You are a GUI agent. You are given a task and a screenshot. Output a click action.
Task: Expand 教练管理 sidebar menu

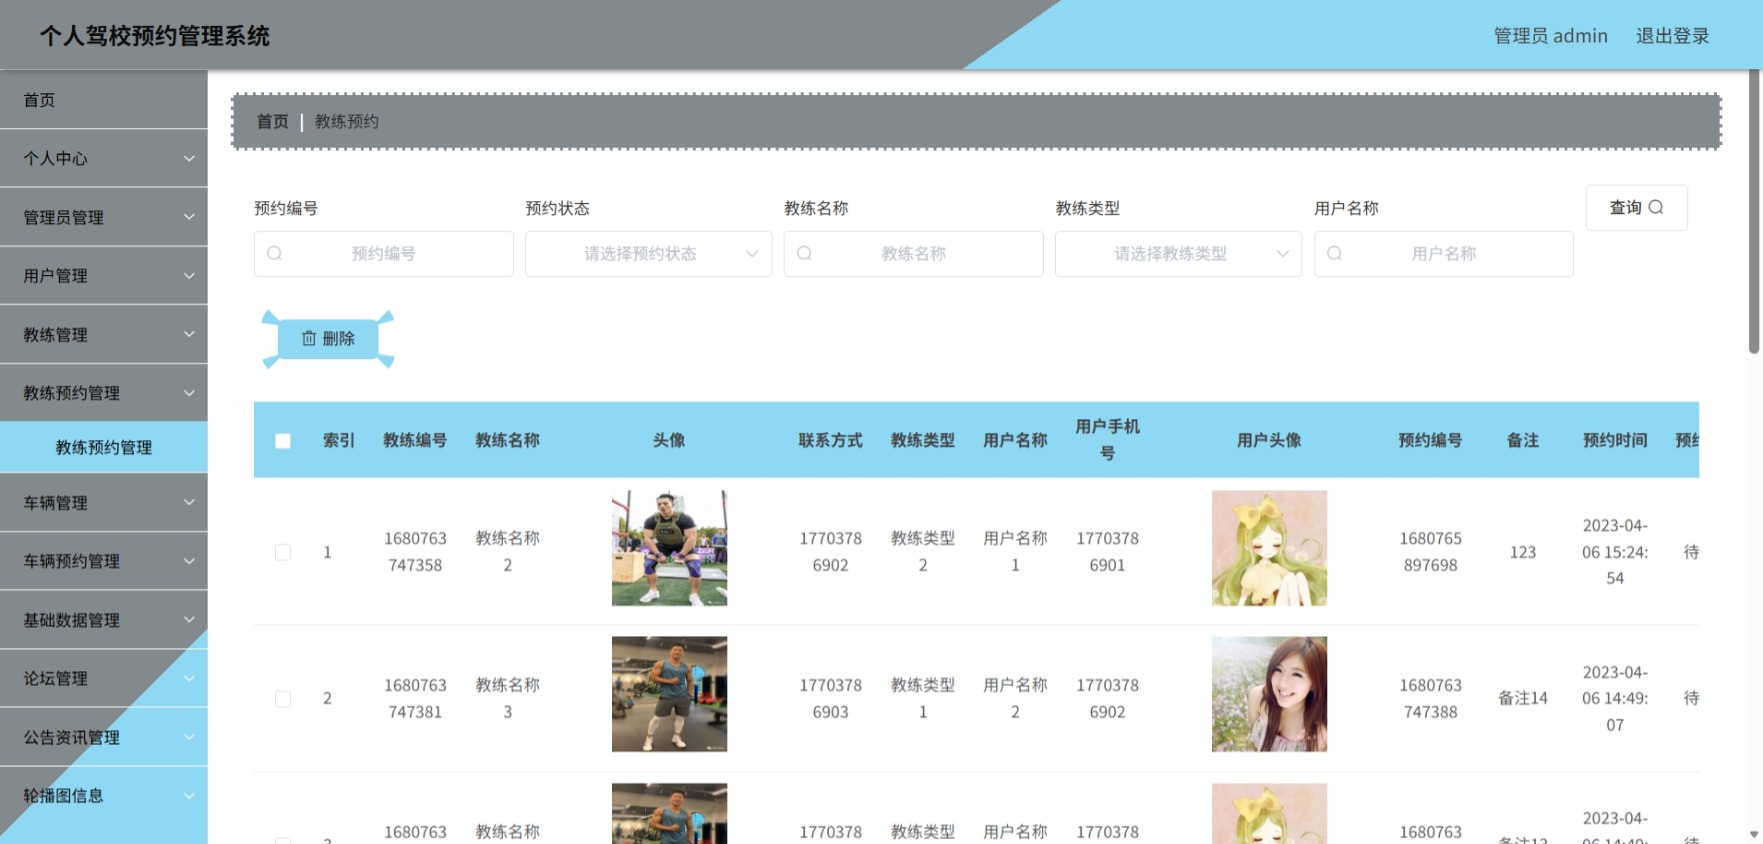coord(104,335)
